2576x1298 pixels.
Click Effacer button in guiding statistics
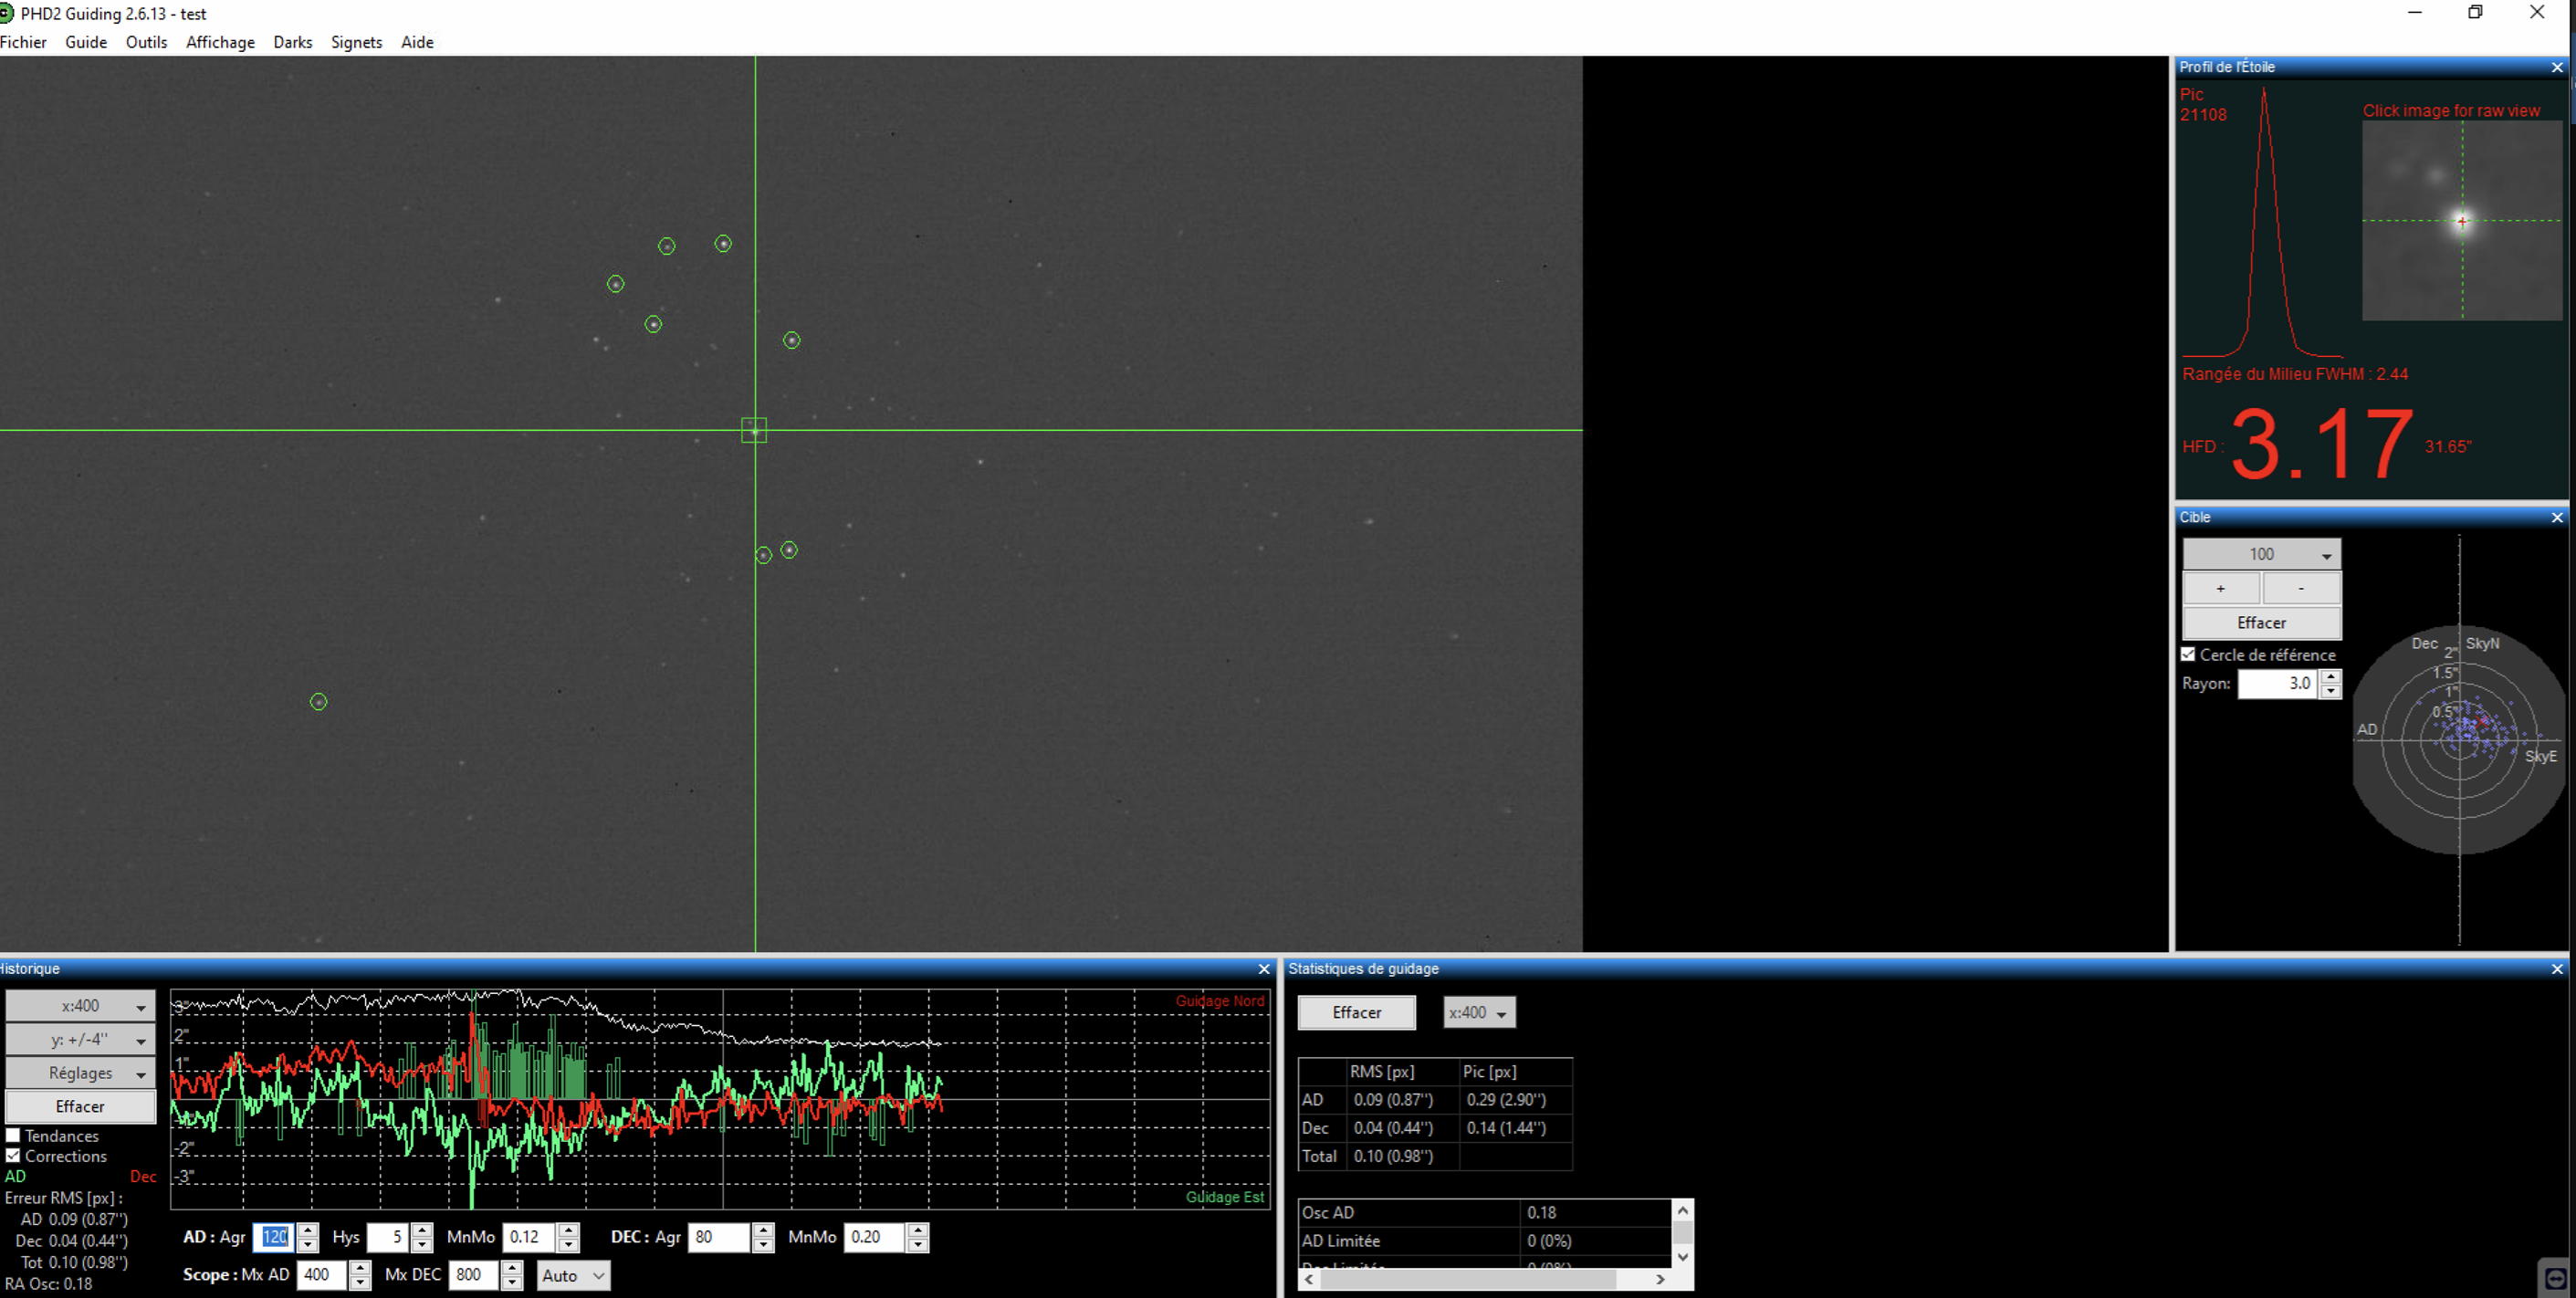(x=1356, y=1012)
